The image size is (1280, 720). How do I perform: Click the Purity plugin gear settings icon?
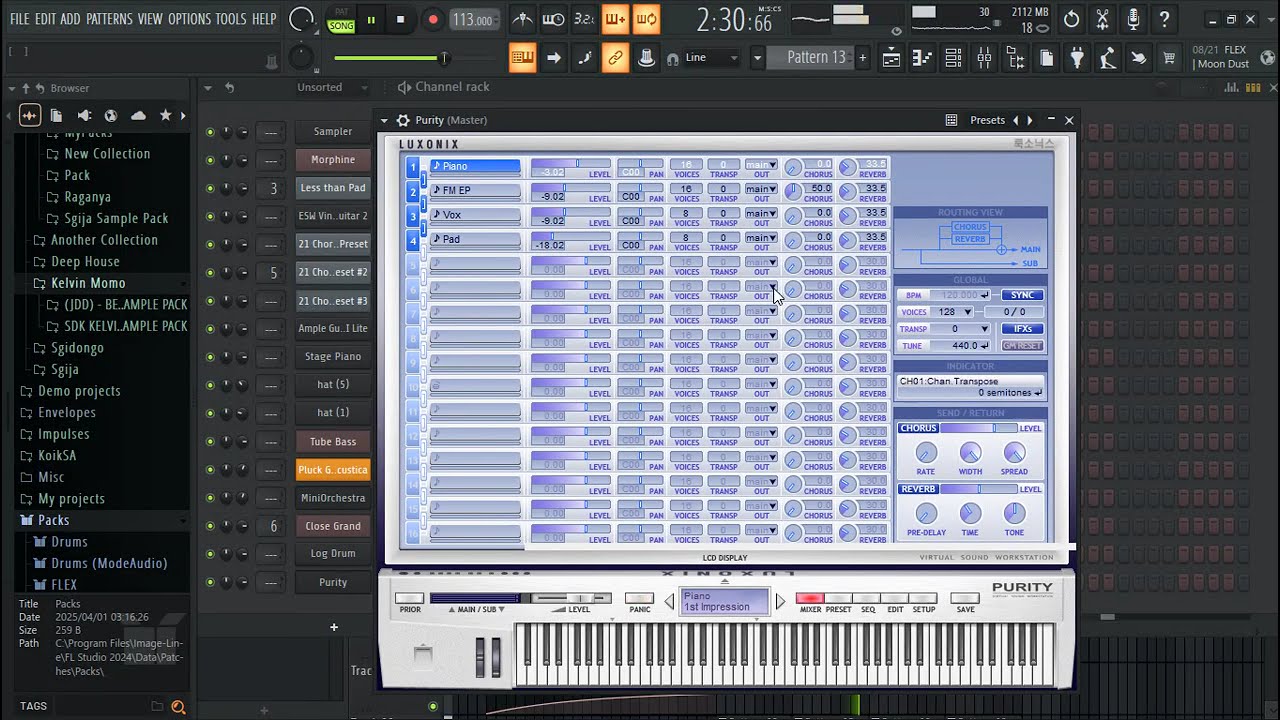(403, 120)
